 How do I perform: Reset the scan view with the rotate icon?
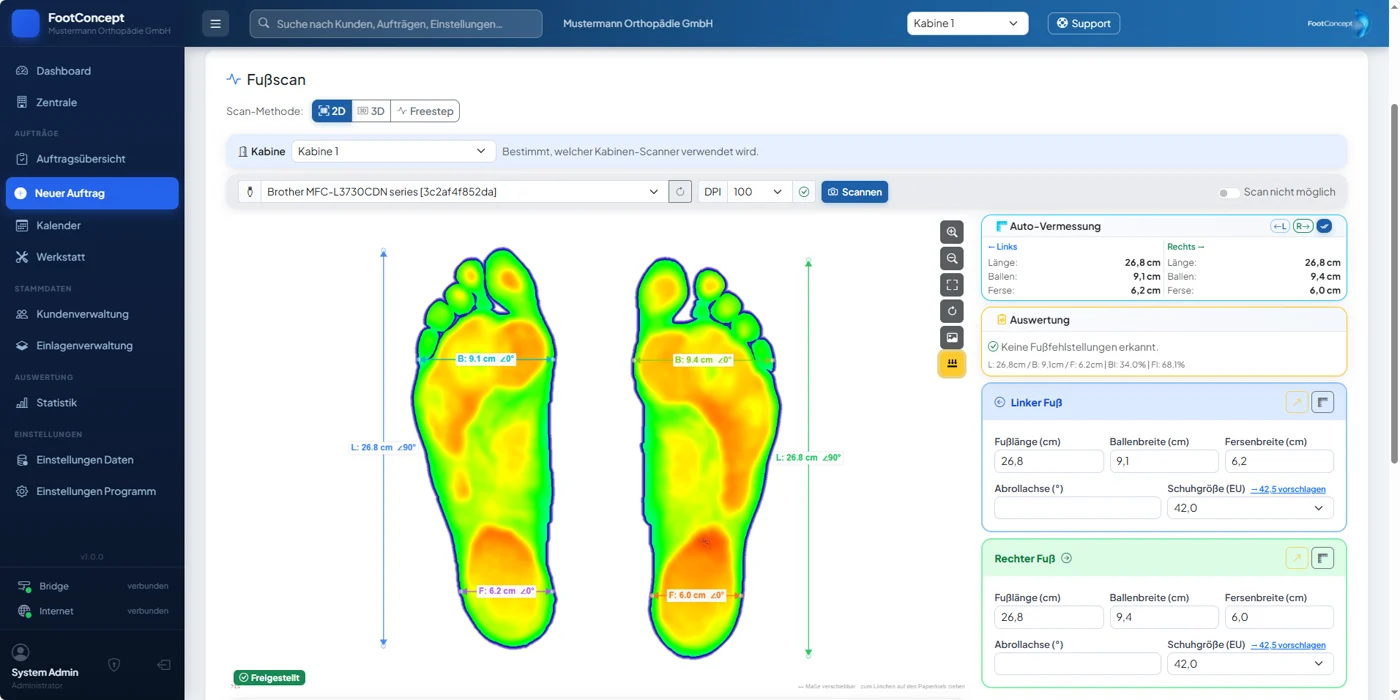952,311
